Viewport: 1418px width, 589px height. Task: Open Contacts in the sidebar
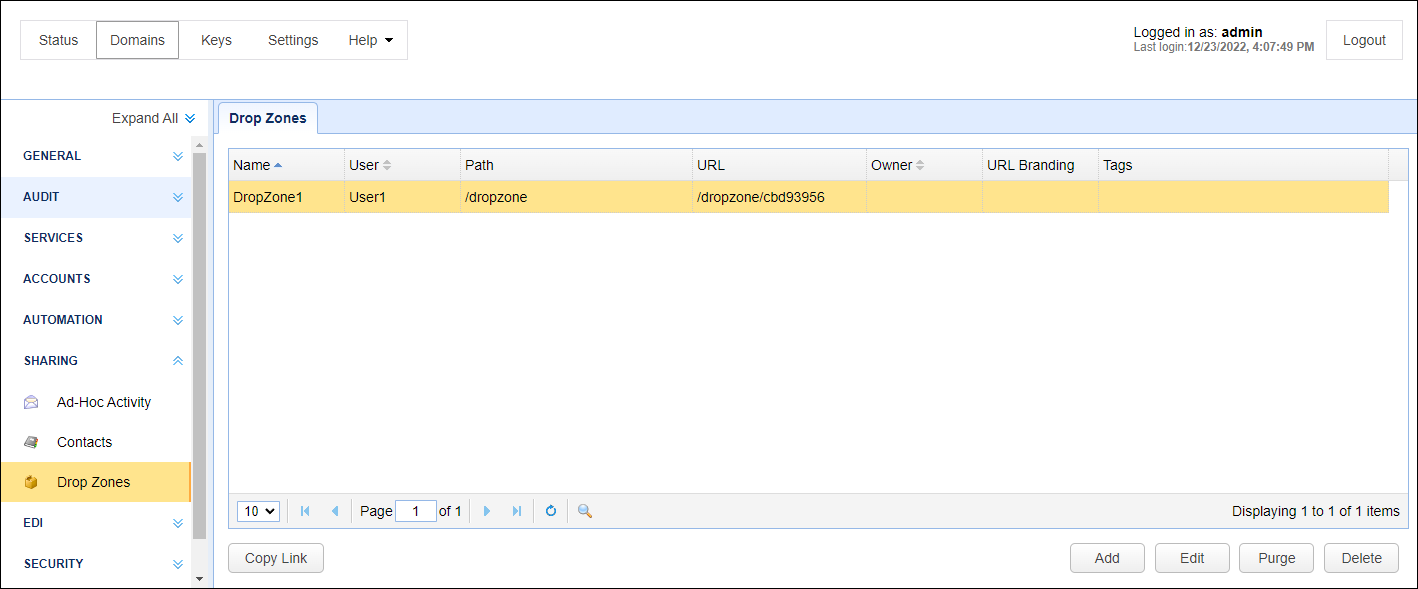(x=84, y=442)
